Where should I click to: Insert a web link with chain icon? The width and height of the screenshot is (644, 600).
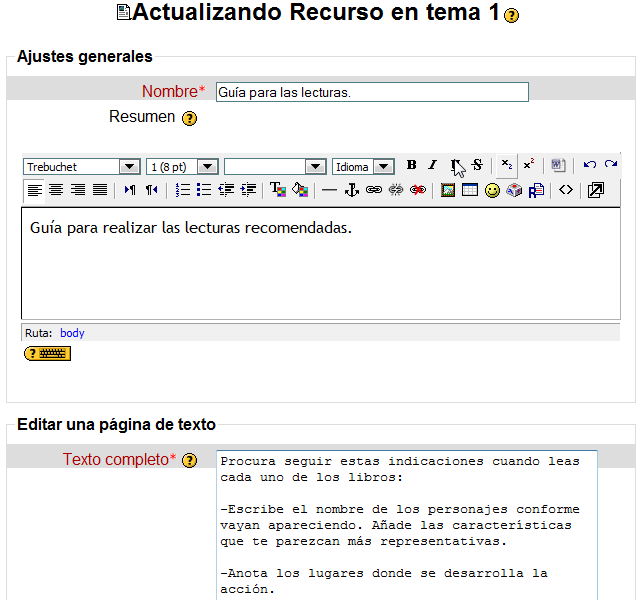(x=373, y=190)
